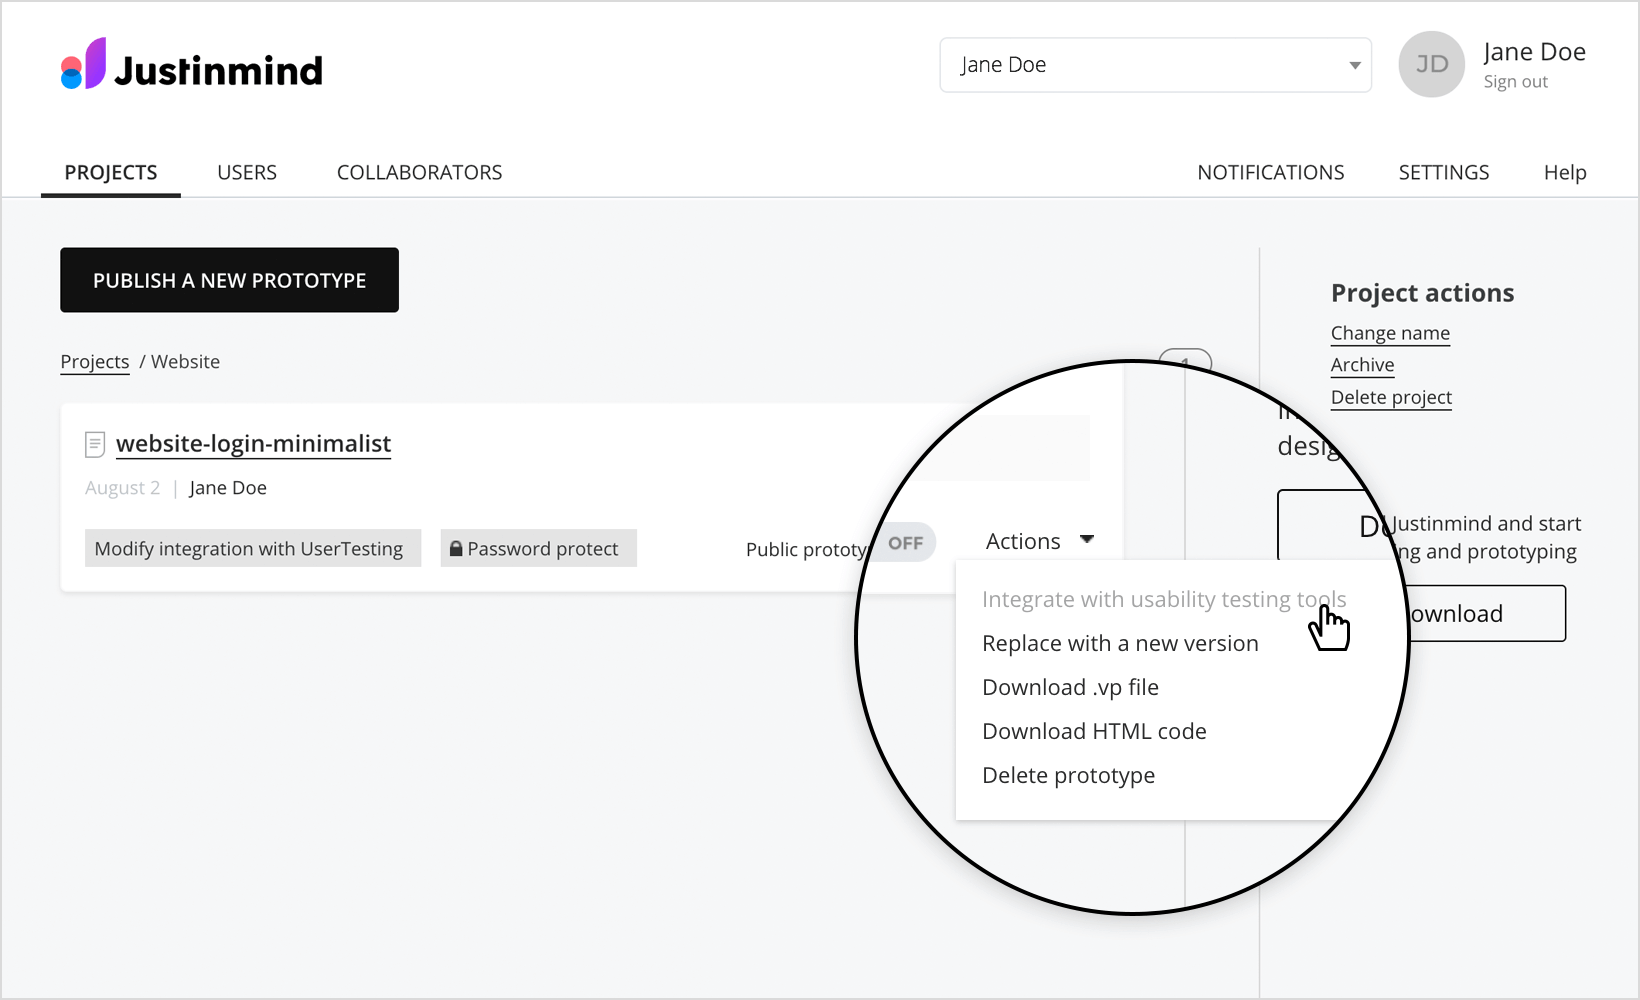The image size is (1640, 1000).
Task: Choose Delete prototype from the menu
Action: [1068, 775]
